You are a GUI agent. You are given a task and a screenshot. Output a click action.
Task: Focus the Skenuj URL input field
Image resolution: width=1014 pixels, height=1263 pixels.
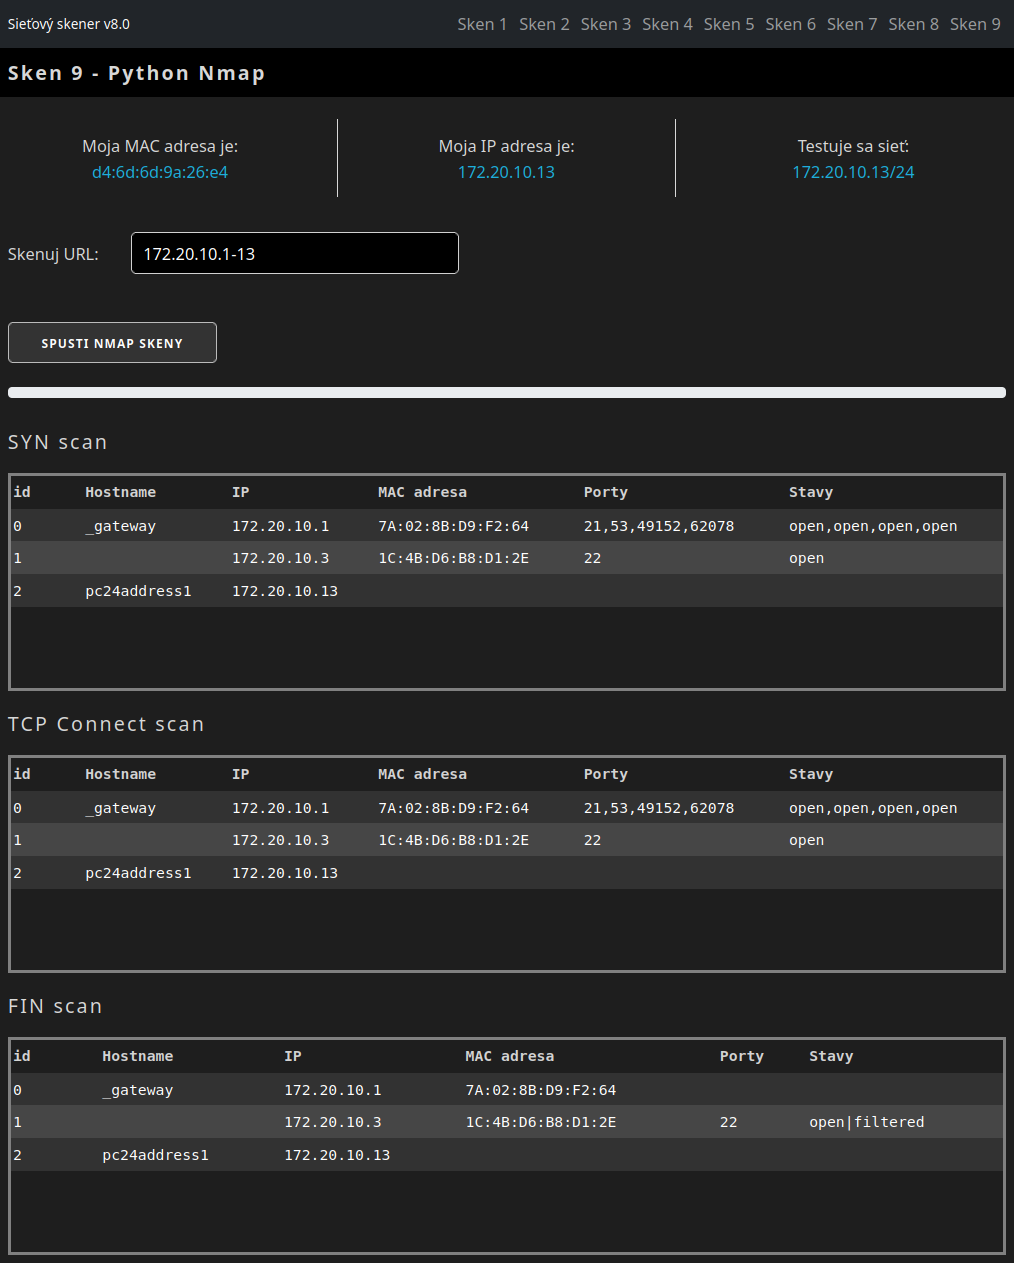pos(294,253)
